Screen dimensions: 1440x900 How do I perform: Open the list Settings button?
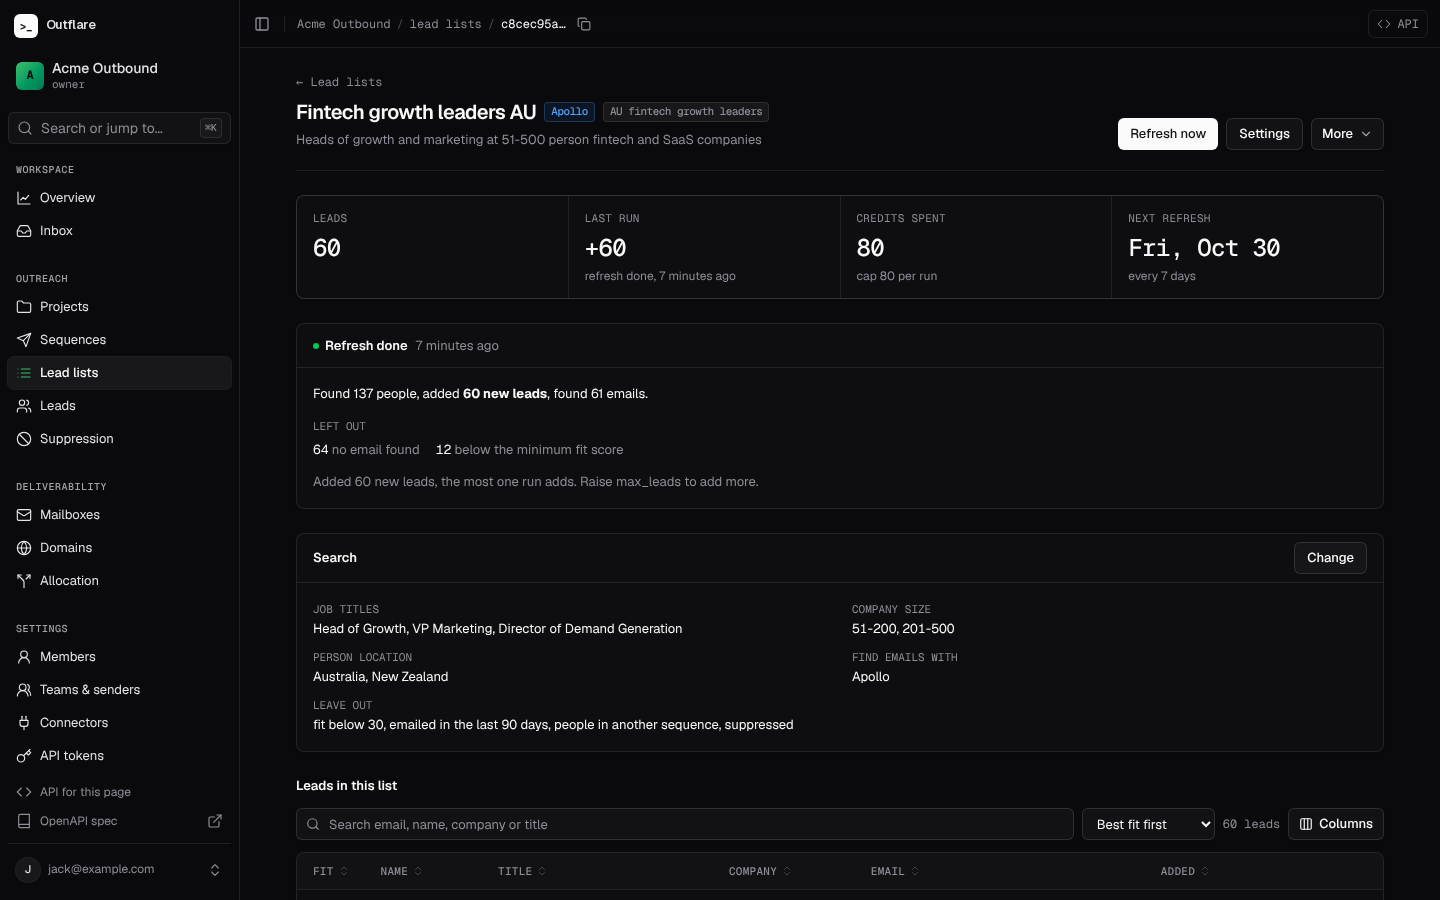pyautogui.click(x=1264, y=134)
